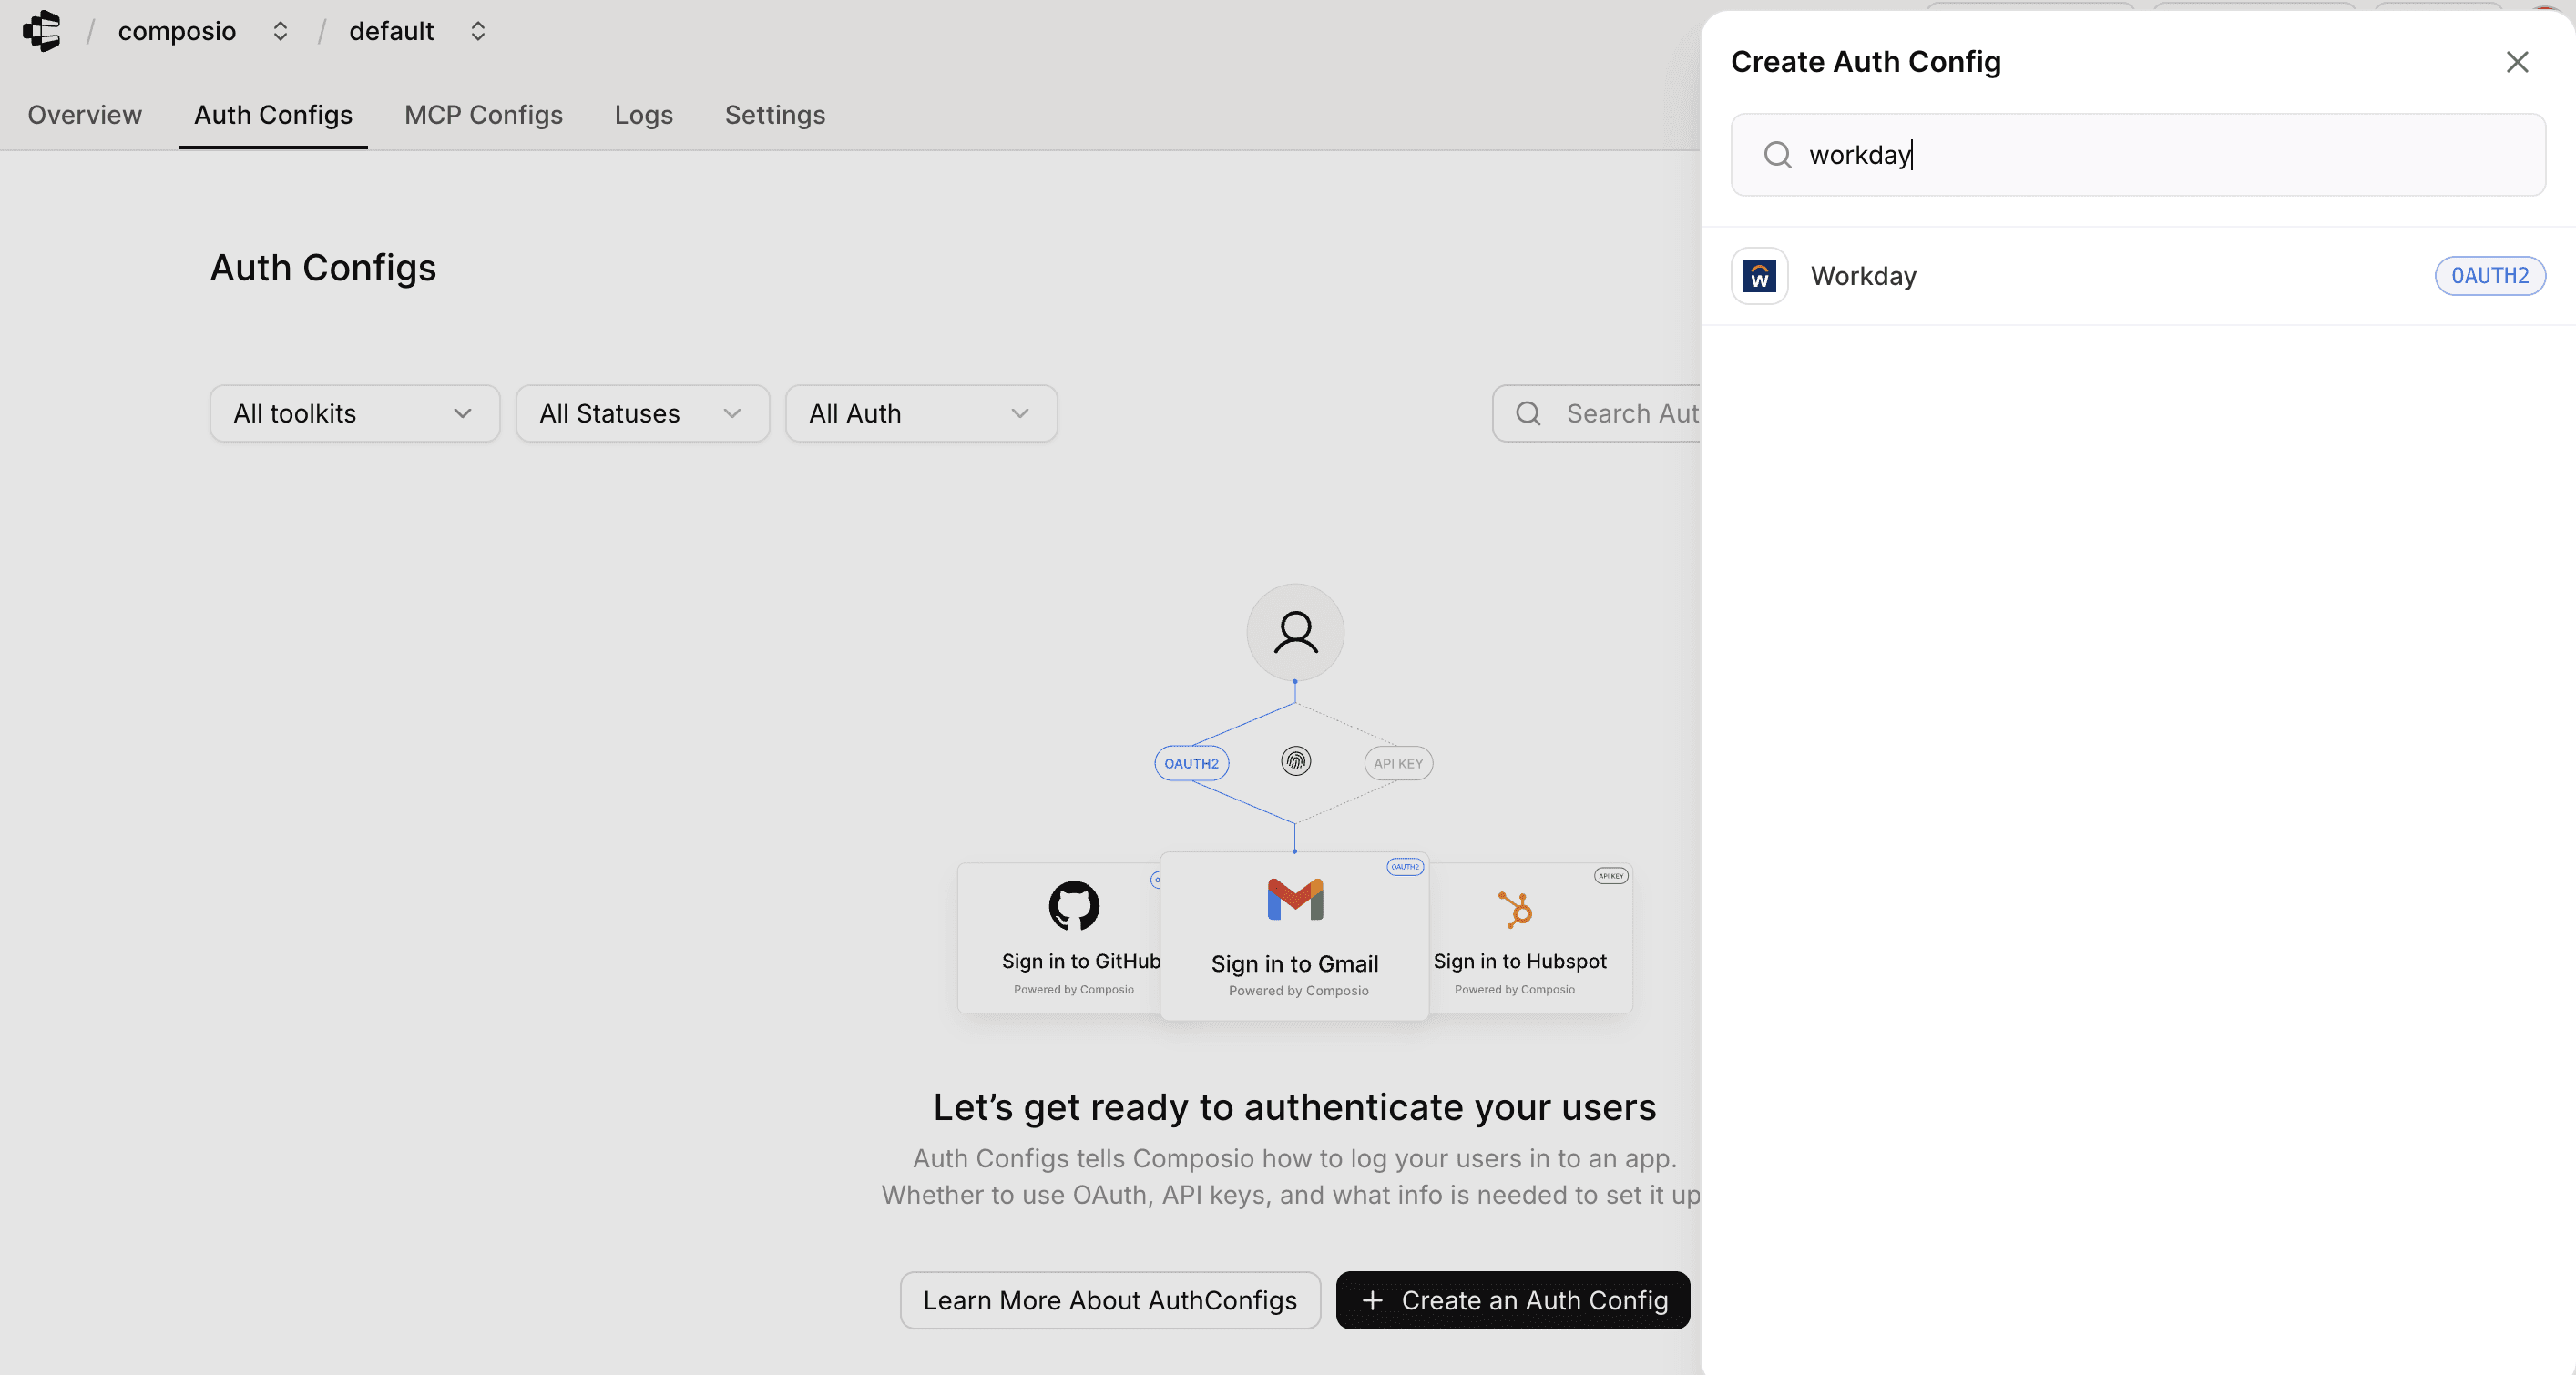The height and width of the screenshot is (1375, 2576).
Task: Expand the All toolkits dropdown
Action: [354, 414]
